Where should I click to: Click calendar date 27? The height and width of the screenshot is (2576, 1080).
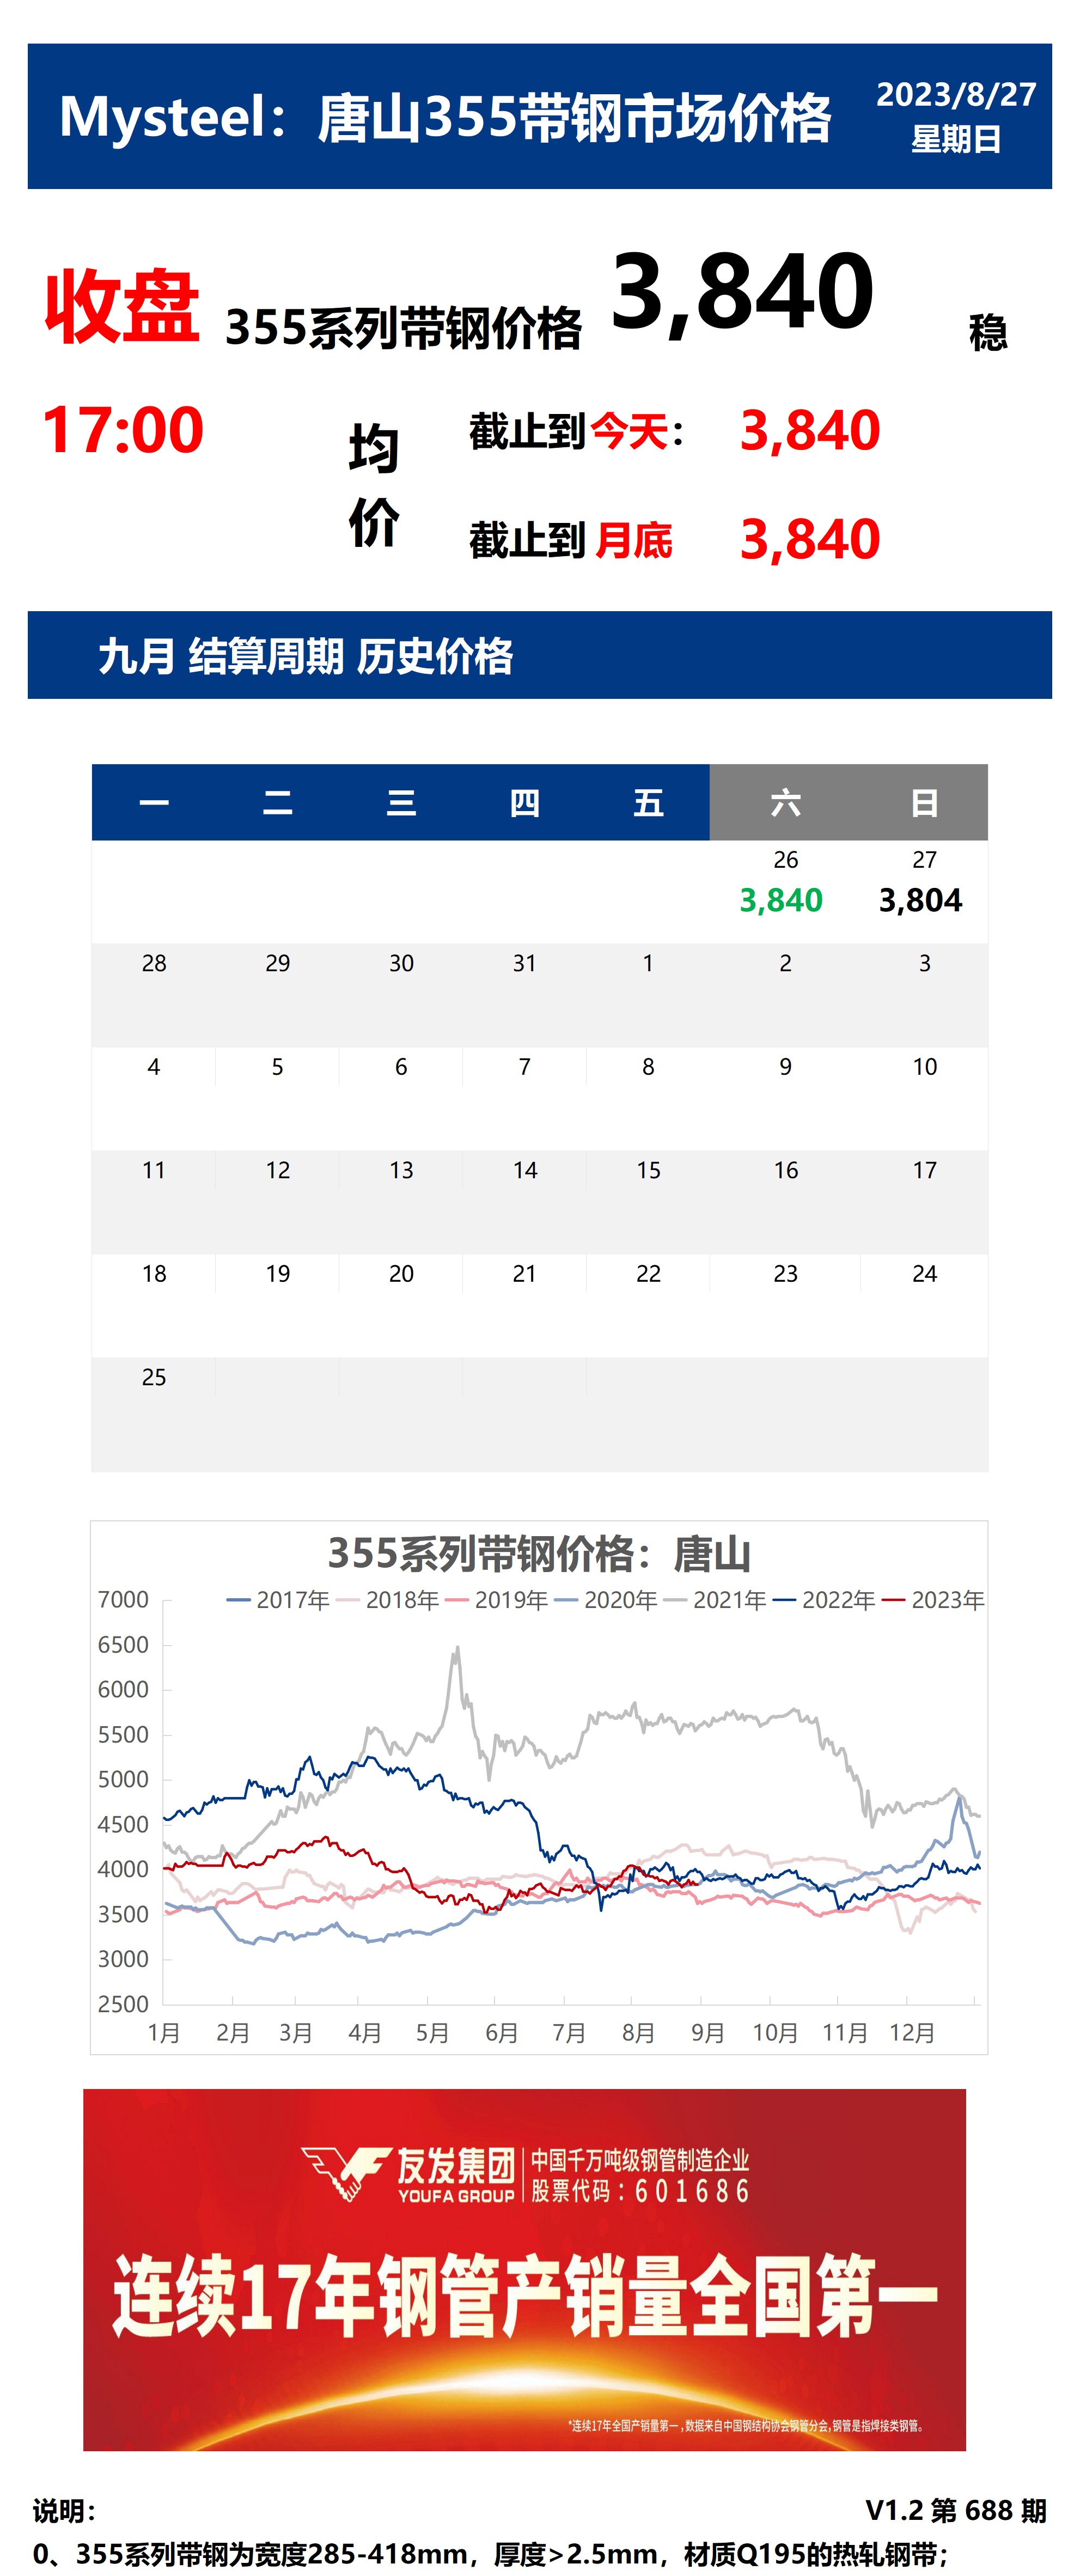[x=925, y=860]
